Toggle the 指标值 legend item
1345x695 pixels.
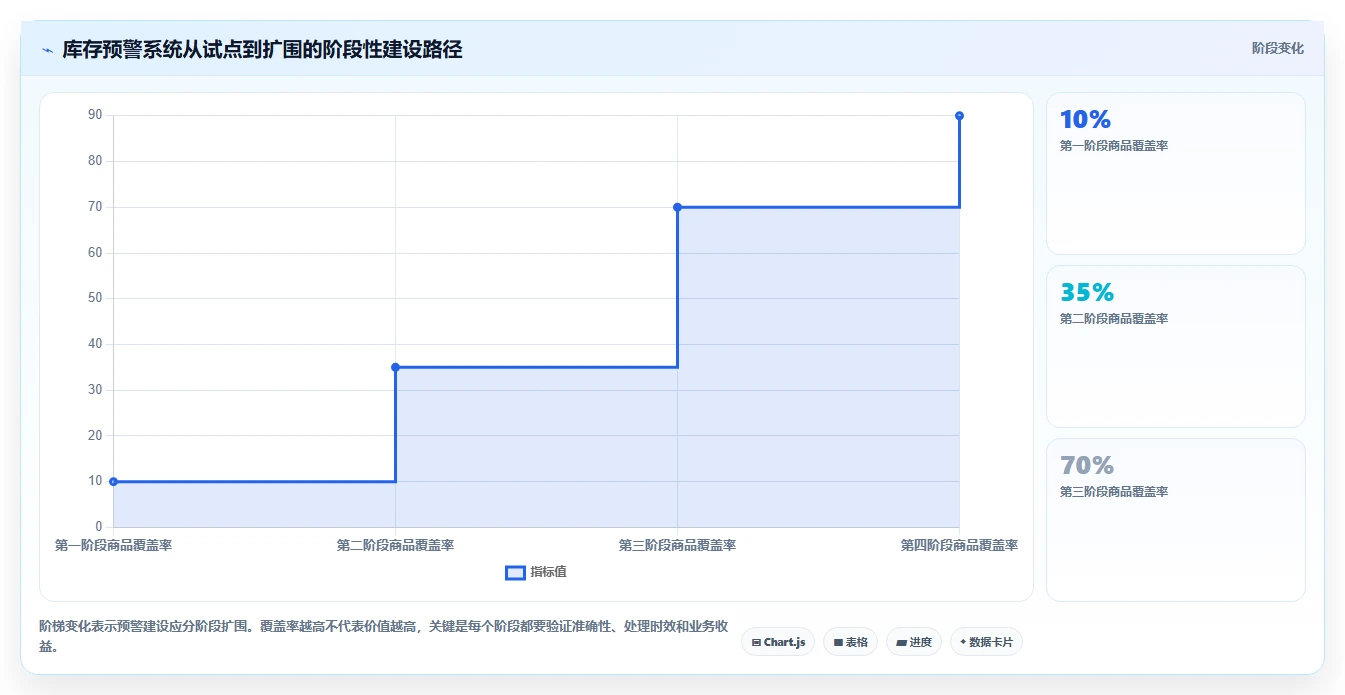tap(537, 572)
